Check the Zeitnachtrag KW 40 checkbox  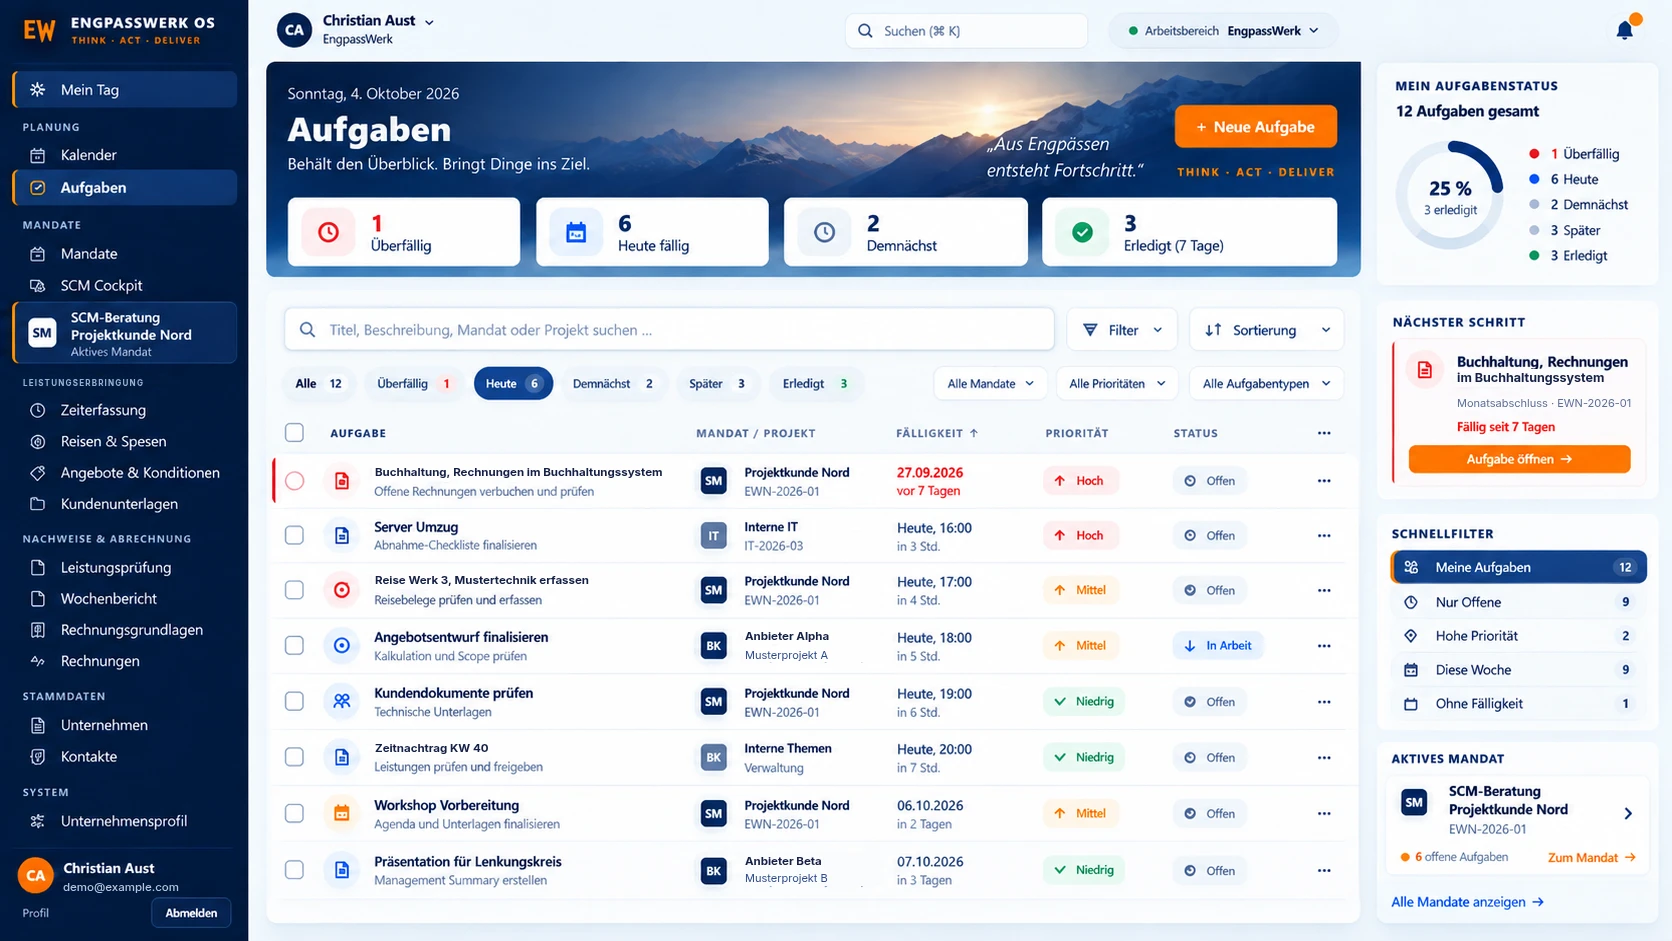tap(294, 757)
